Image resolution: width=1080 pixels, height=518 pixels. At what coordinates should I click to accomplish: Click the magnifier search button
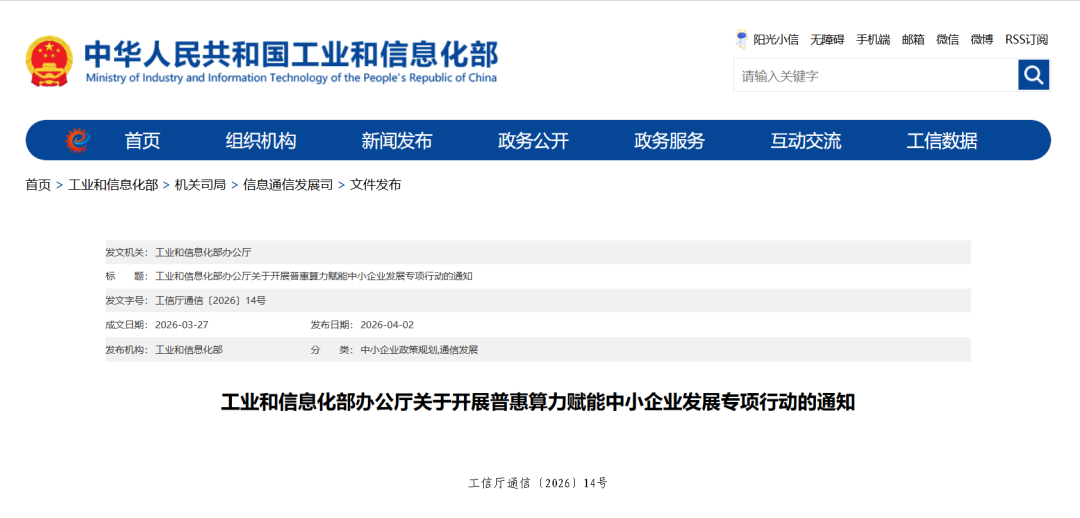click(1033, 75)
